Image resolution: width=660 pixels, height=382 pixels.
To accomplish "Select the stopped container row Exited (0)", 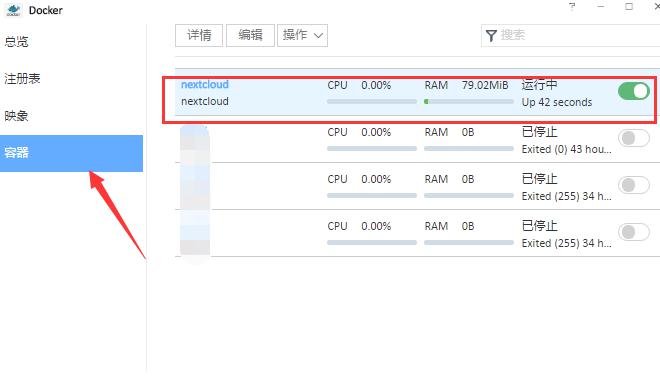I will click(x=418, y=139).
